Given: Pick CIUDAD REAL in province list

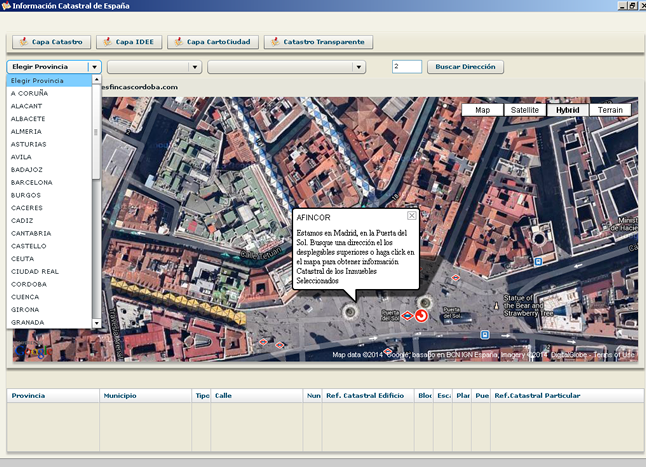Looking at the screenshot, I should click(x=49, y=272).
